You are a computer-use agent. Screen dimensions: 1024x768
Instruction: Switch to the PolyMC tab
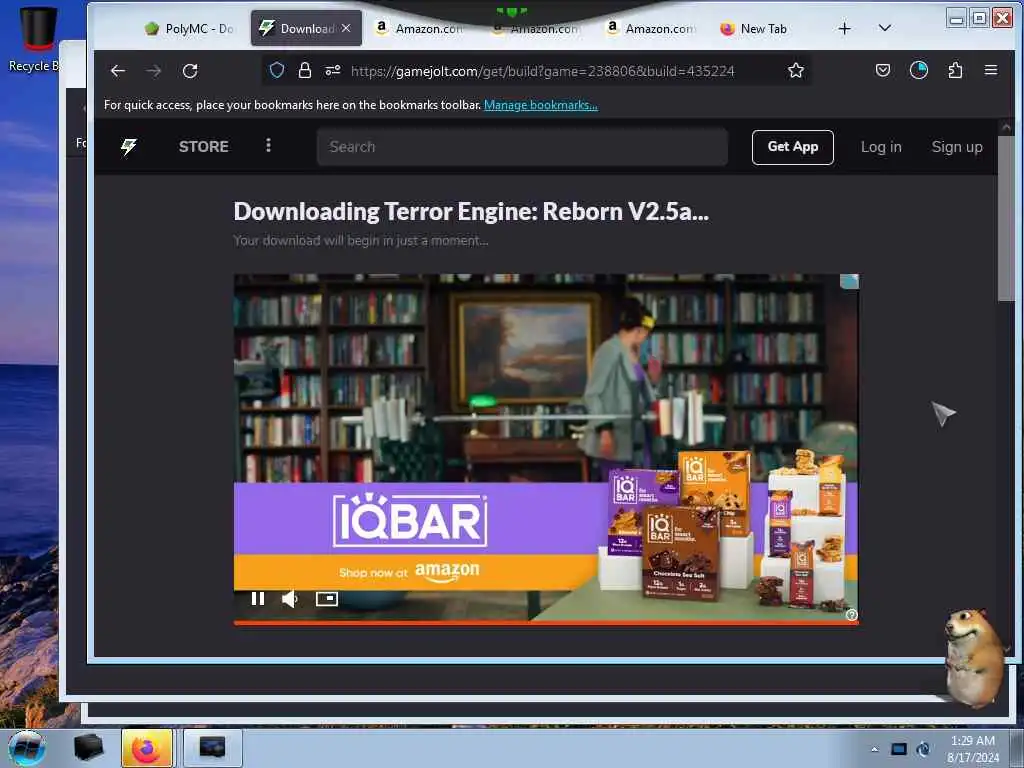click(189, 29)
